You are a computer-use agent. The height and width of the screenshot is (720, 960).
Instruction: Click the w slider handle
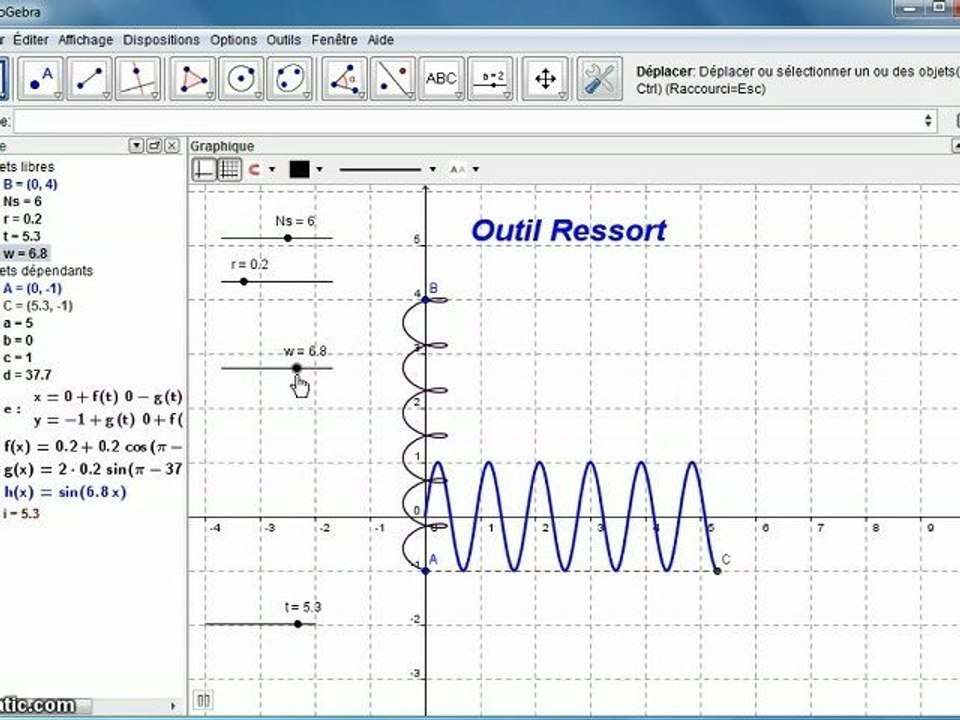pos(297,368)
